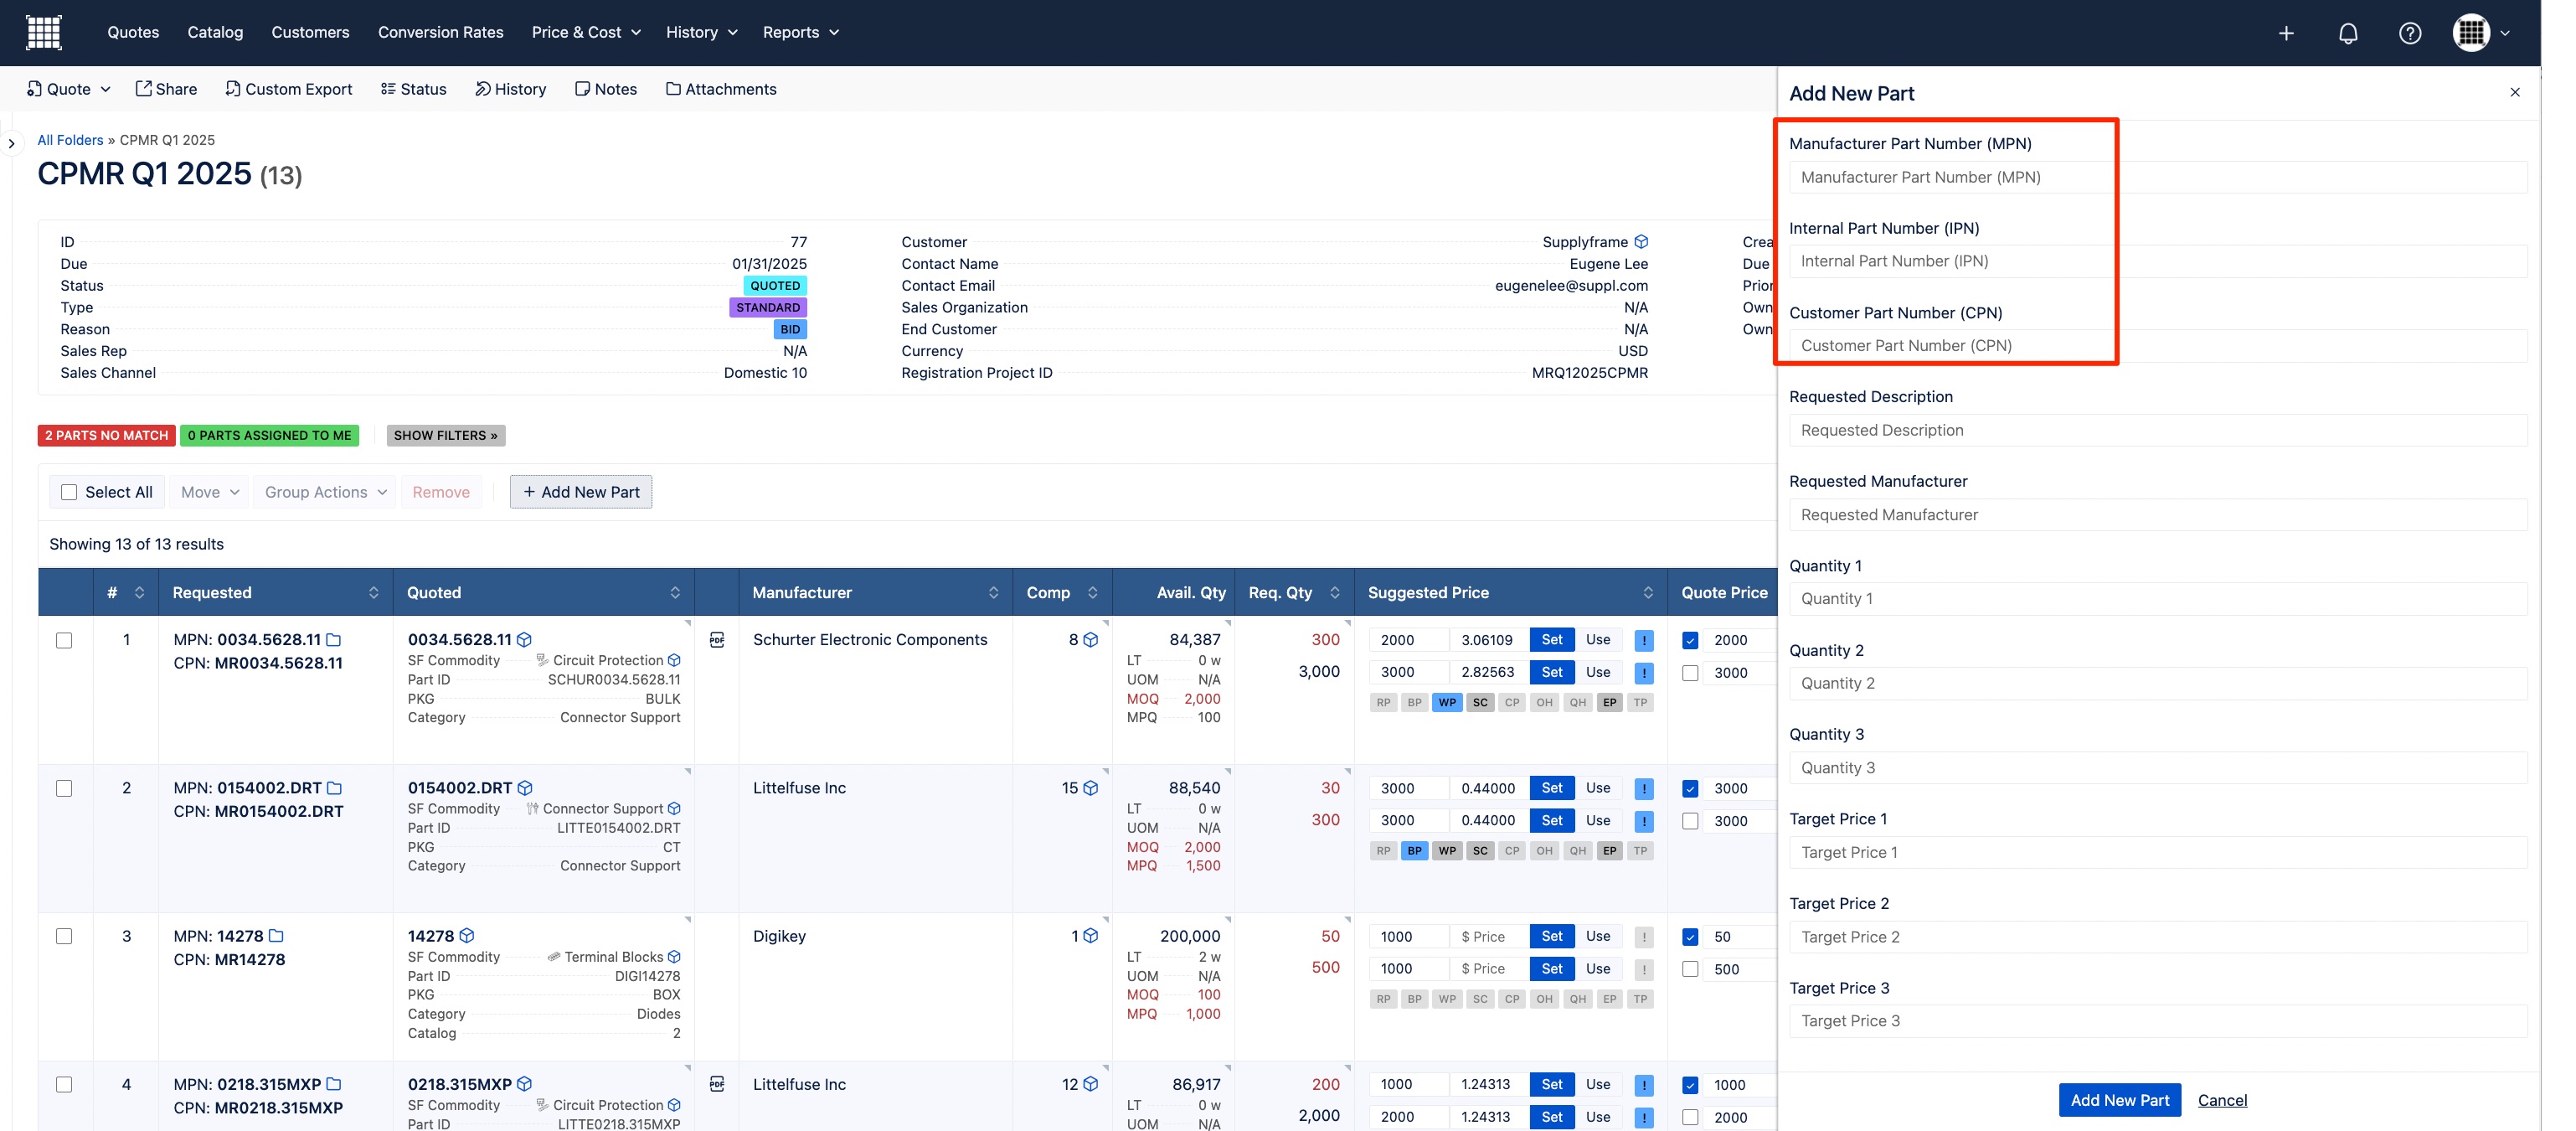
Task: Click cube icon beside Terminal Blocks commodity
Action: (674, 957)
